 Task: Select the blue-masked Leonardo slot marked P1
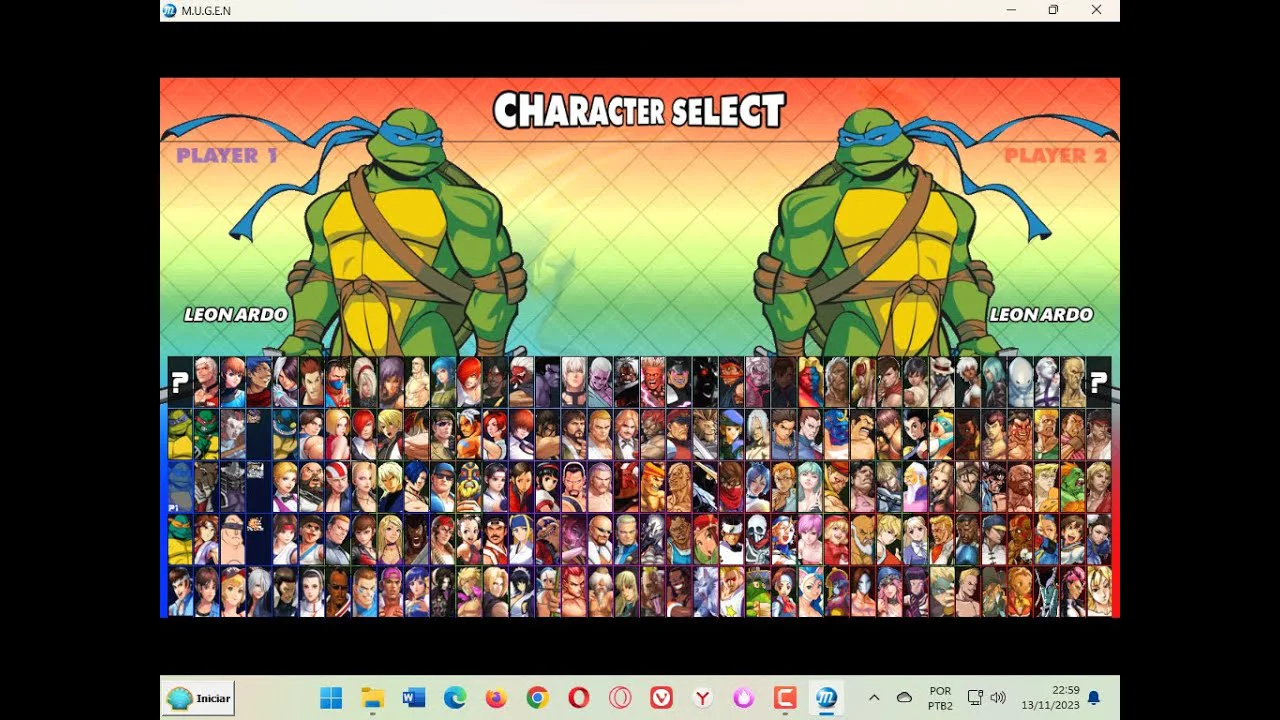tap(180, 487)
